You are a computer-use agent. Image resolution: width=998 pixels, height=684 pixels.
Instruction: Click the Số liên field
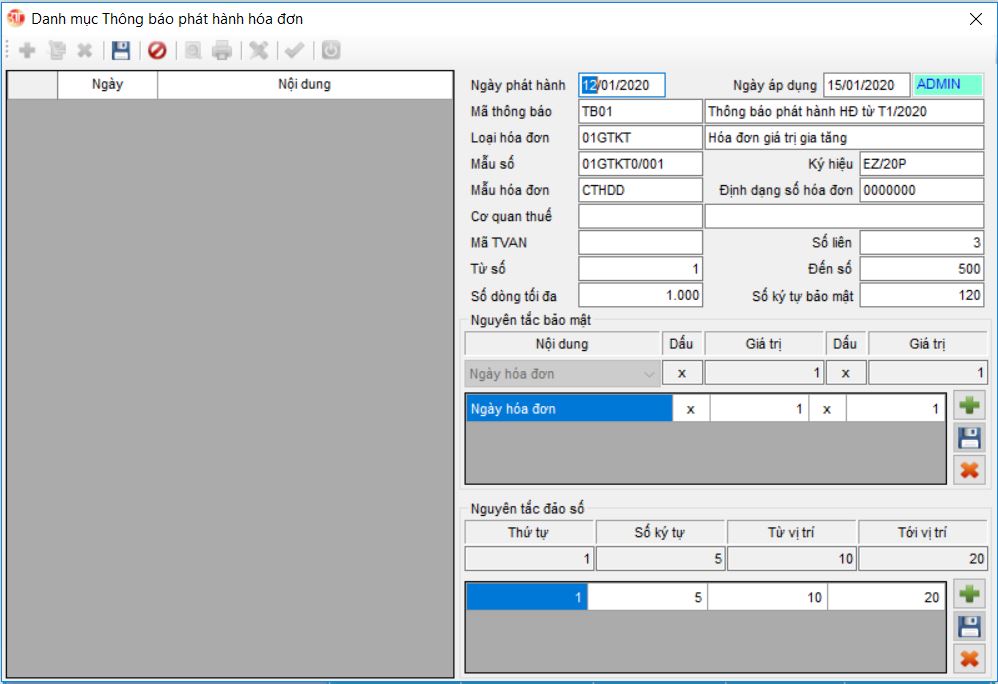922,242
